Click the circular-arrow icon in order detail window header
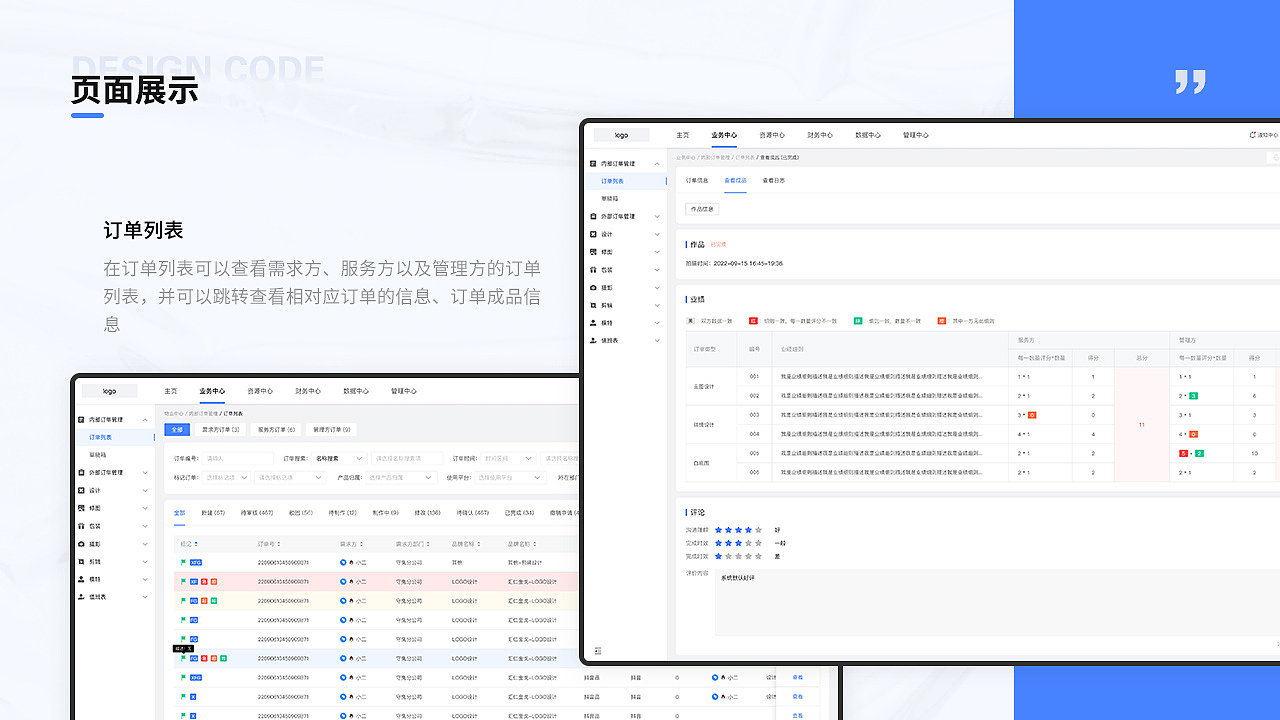The width and height of the screenshot is (1280, 720). click(x=1252, y=135)
